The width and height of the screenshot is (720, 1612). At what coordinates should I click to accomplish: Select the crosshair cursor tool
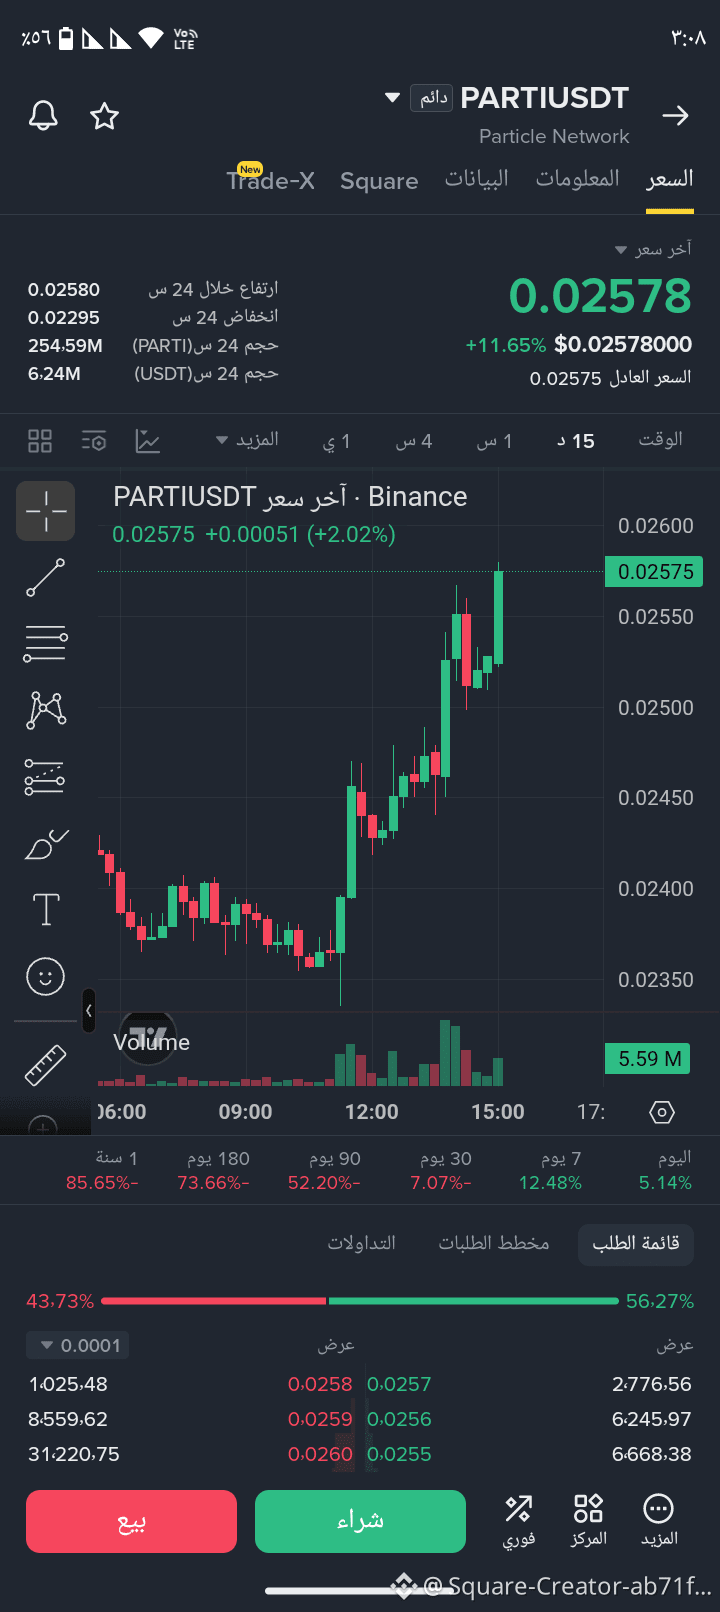[46, 511]
